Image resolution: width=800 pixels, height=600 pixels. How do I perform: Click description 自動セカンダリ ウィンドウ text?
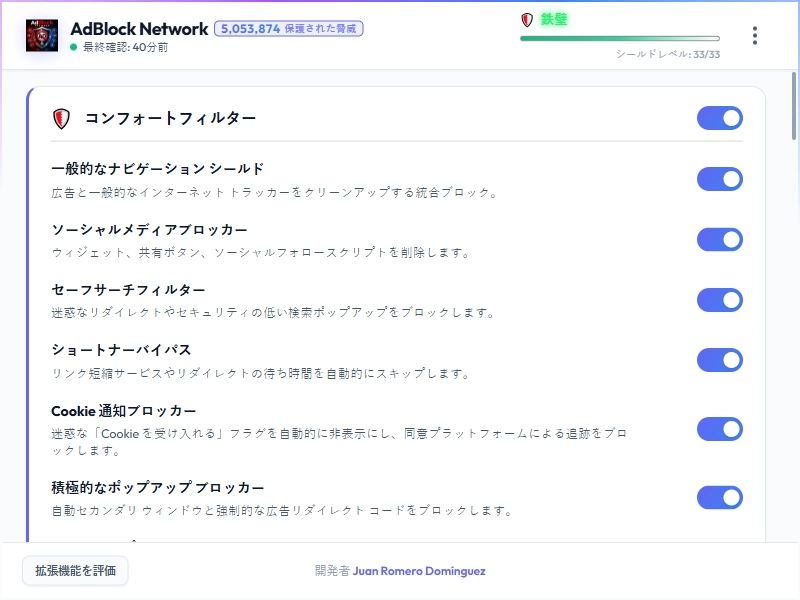(282, 510)
